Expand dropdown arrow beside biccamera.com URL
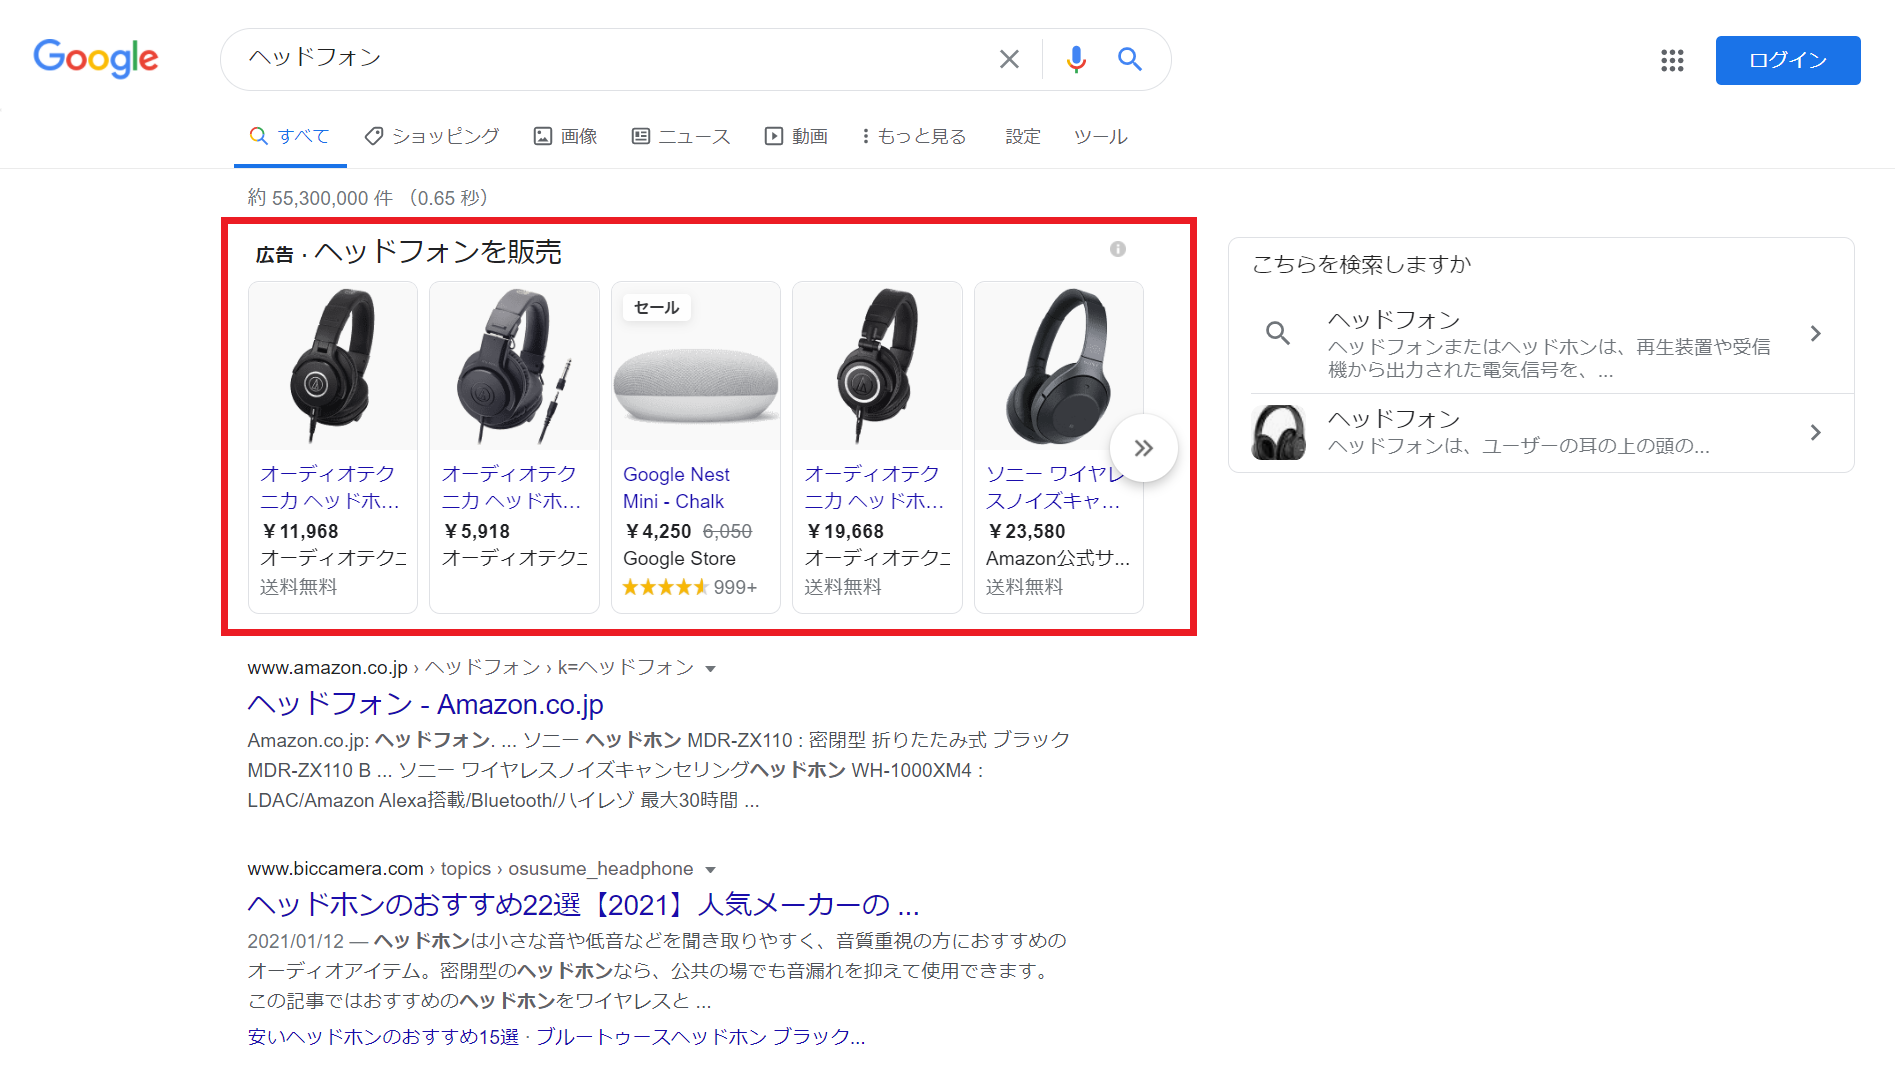The image size is (1895, 1080). pos(711,870)
